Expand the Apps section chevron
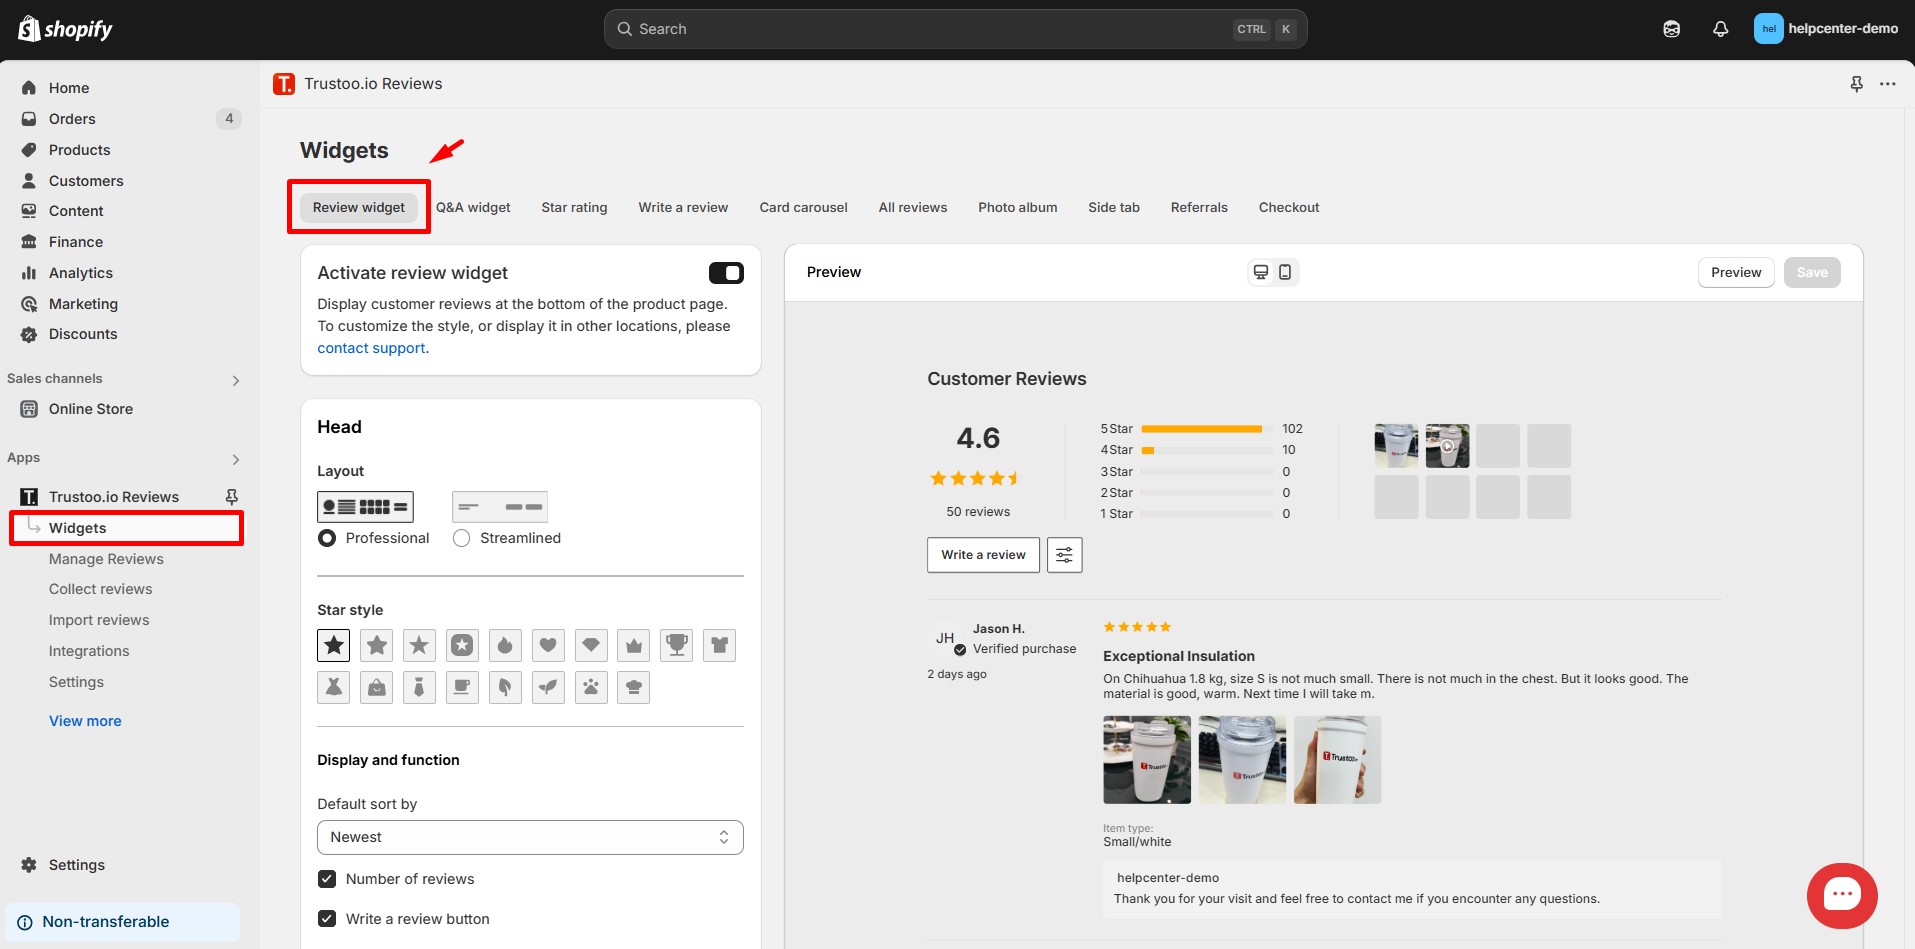Screen dimensions: 1915x949 236,459
